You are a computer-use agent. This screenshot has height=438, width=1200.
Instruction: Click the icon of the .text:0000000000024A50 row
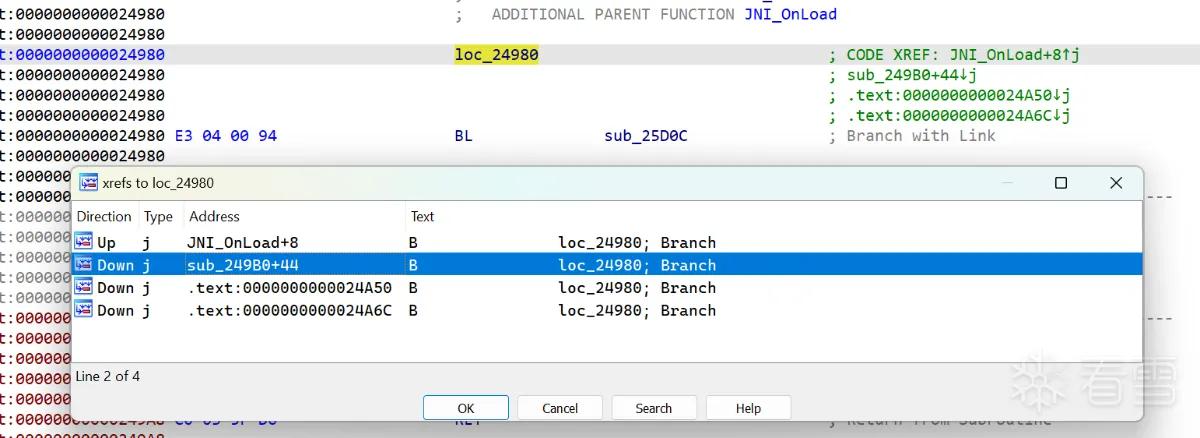[83, 288]
